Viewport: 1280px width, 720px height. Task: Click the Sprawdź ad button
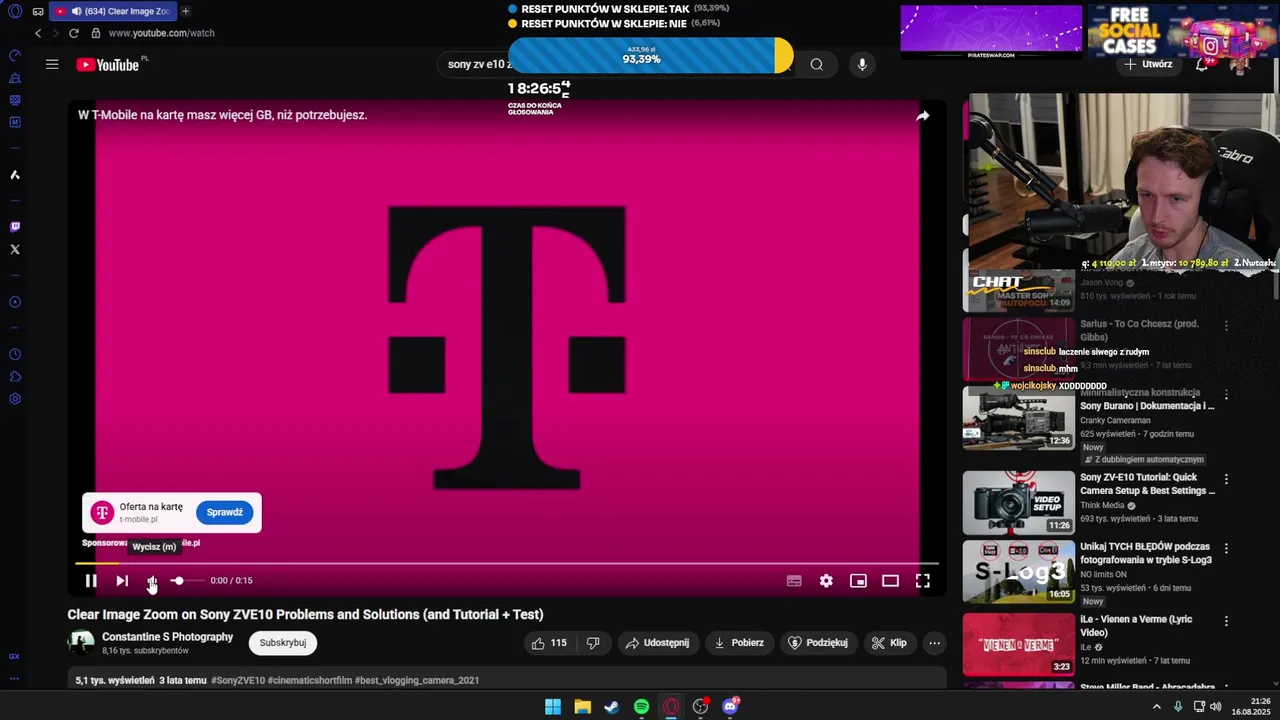[225, 512]
